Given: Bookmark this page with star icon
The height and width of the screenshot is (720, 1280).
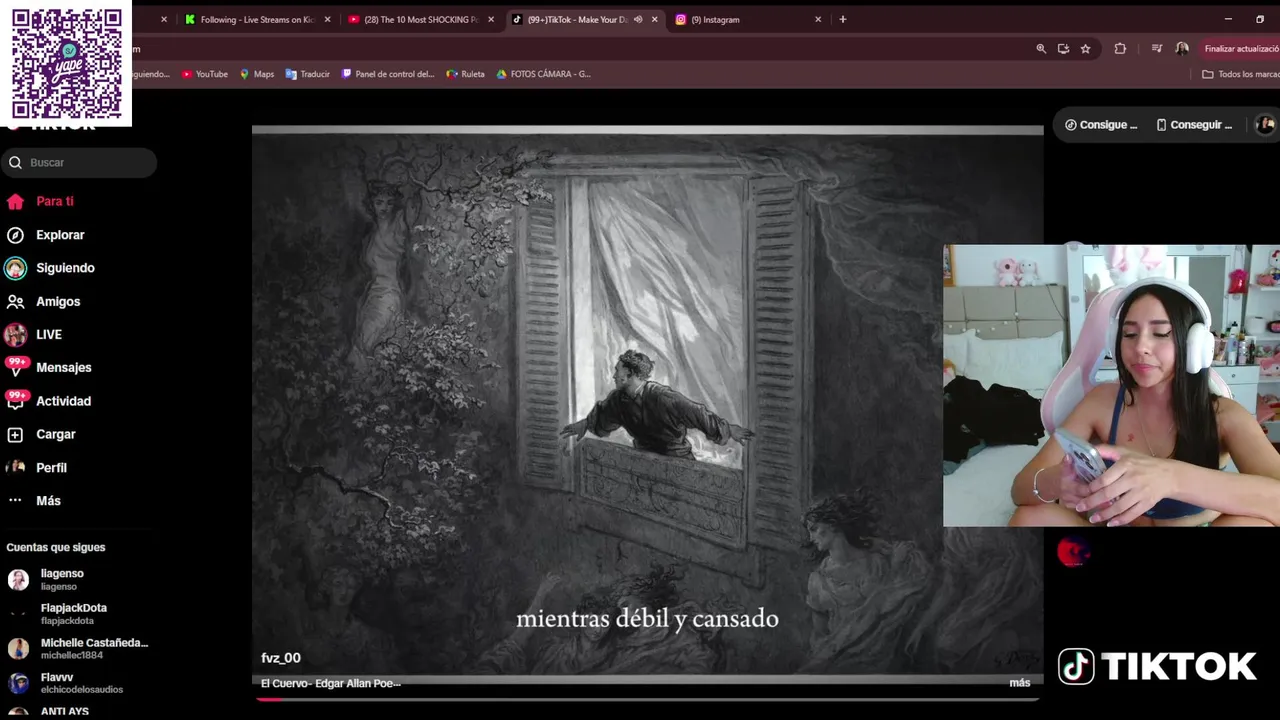Looking at the screenshot, I should tap(1085, 48).
